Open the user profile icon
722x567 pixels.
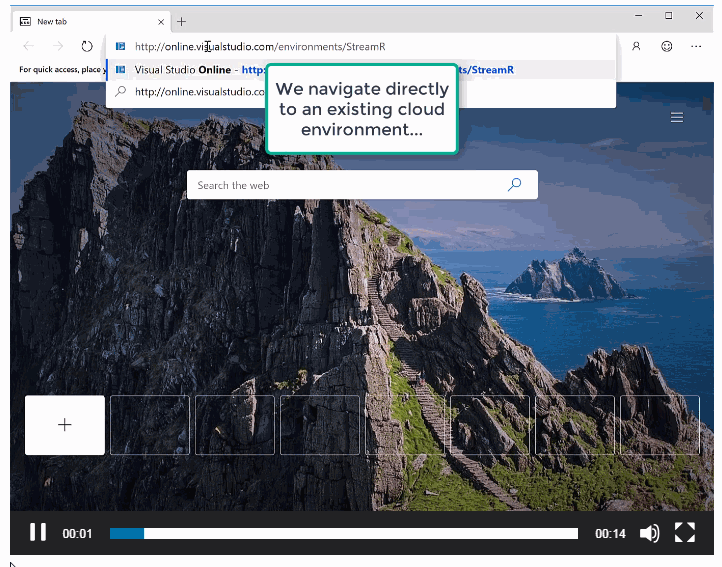tap(636, 46)
